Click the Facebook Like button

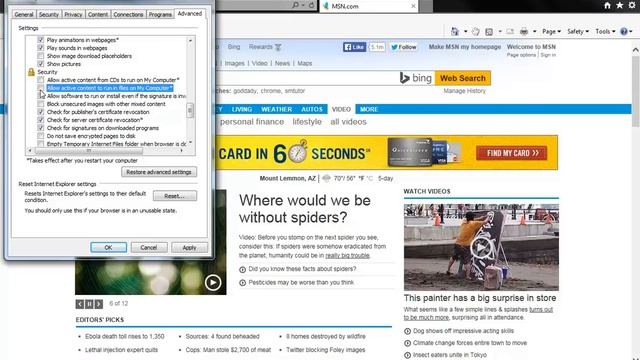[354, 47]
